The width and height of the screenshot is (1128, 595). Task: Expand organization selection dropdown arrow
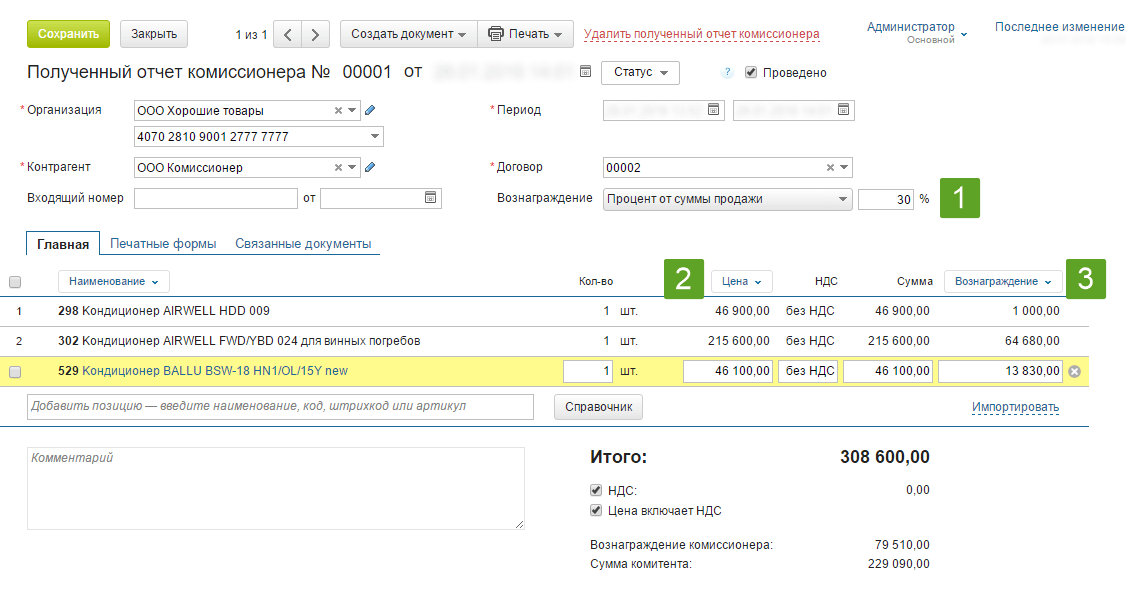tap(352, 110)
